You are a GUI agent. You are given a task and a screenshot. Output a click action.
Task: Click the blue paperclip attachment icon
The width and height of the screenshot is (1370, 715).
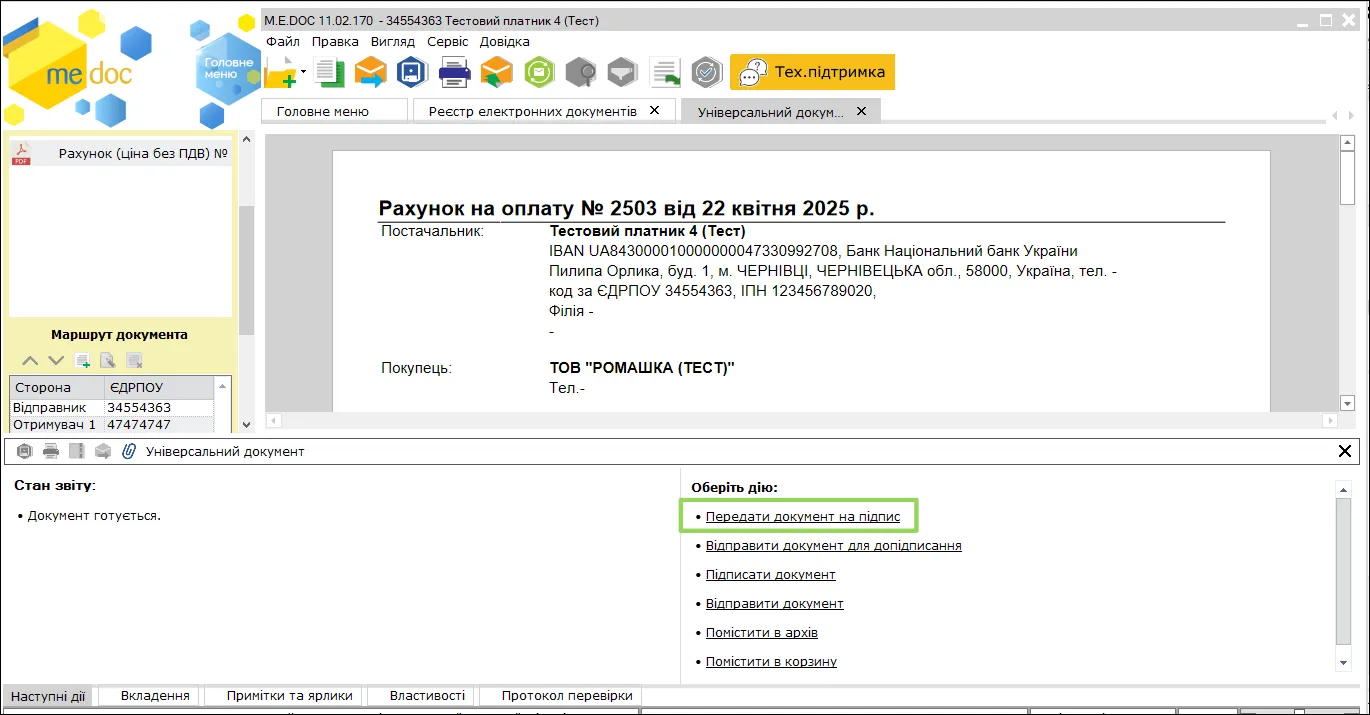[129, 451]
